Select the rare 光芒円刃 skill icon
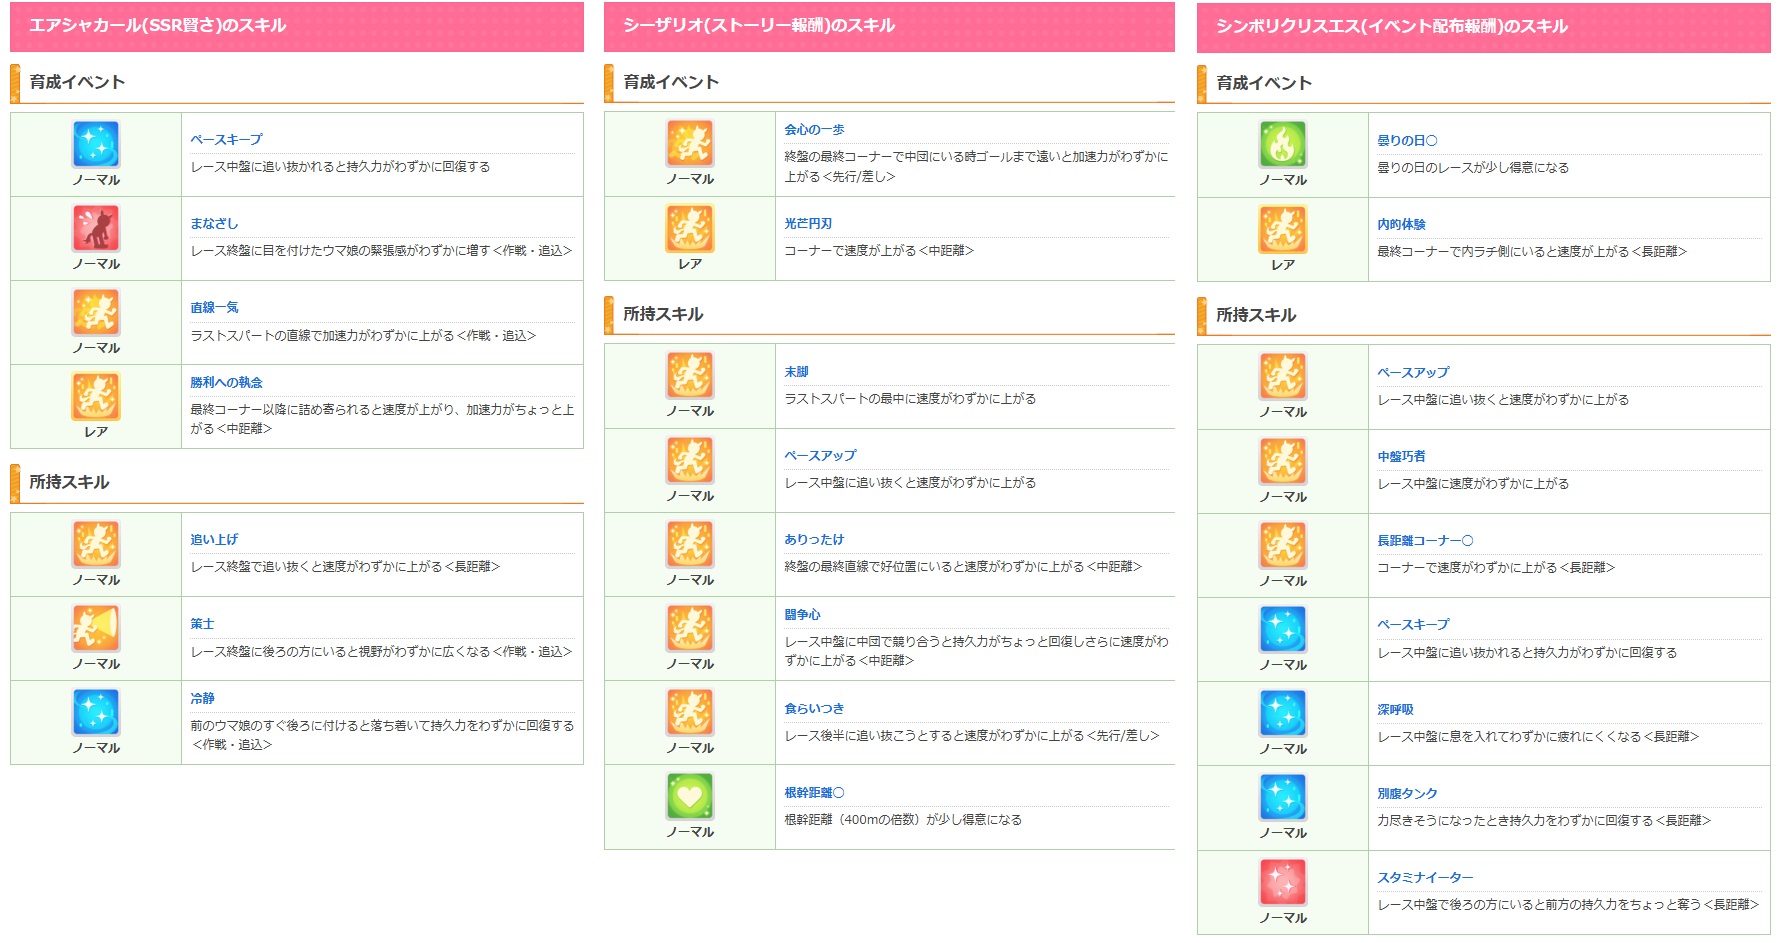Viewport: 1791px width, 943px height. click(x=690, y=228)
